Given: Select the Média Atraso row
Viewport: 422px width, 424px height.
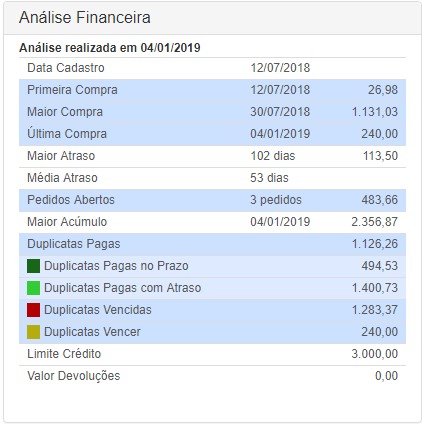Looking at the screenshot, I should click(x=212, y=178).
